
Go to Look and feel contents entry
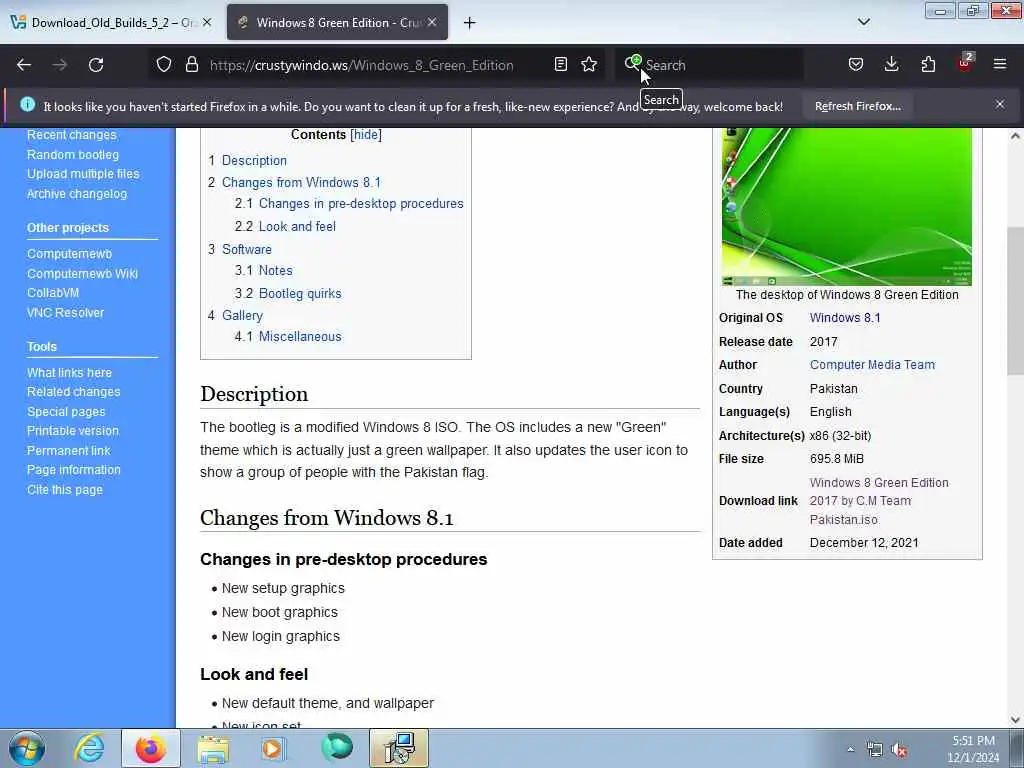tap(297, 227)
